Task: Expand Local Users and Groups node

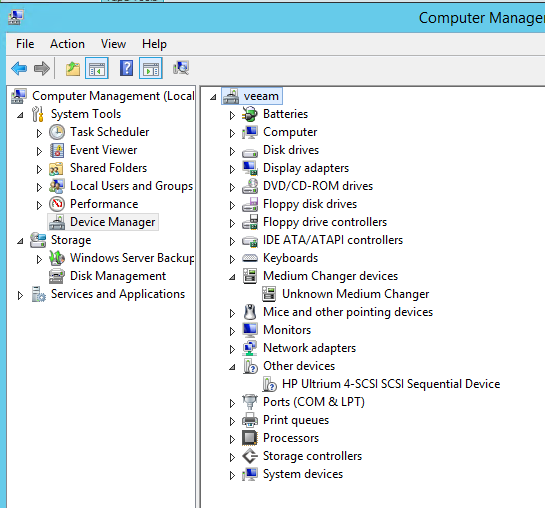Action: click(39, 187)
